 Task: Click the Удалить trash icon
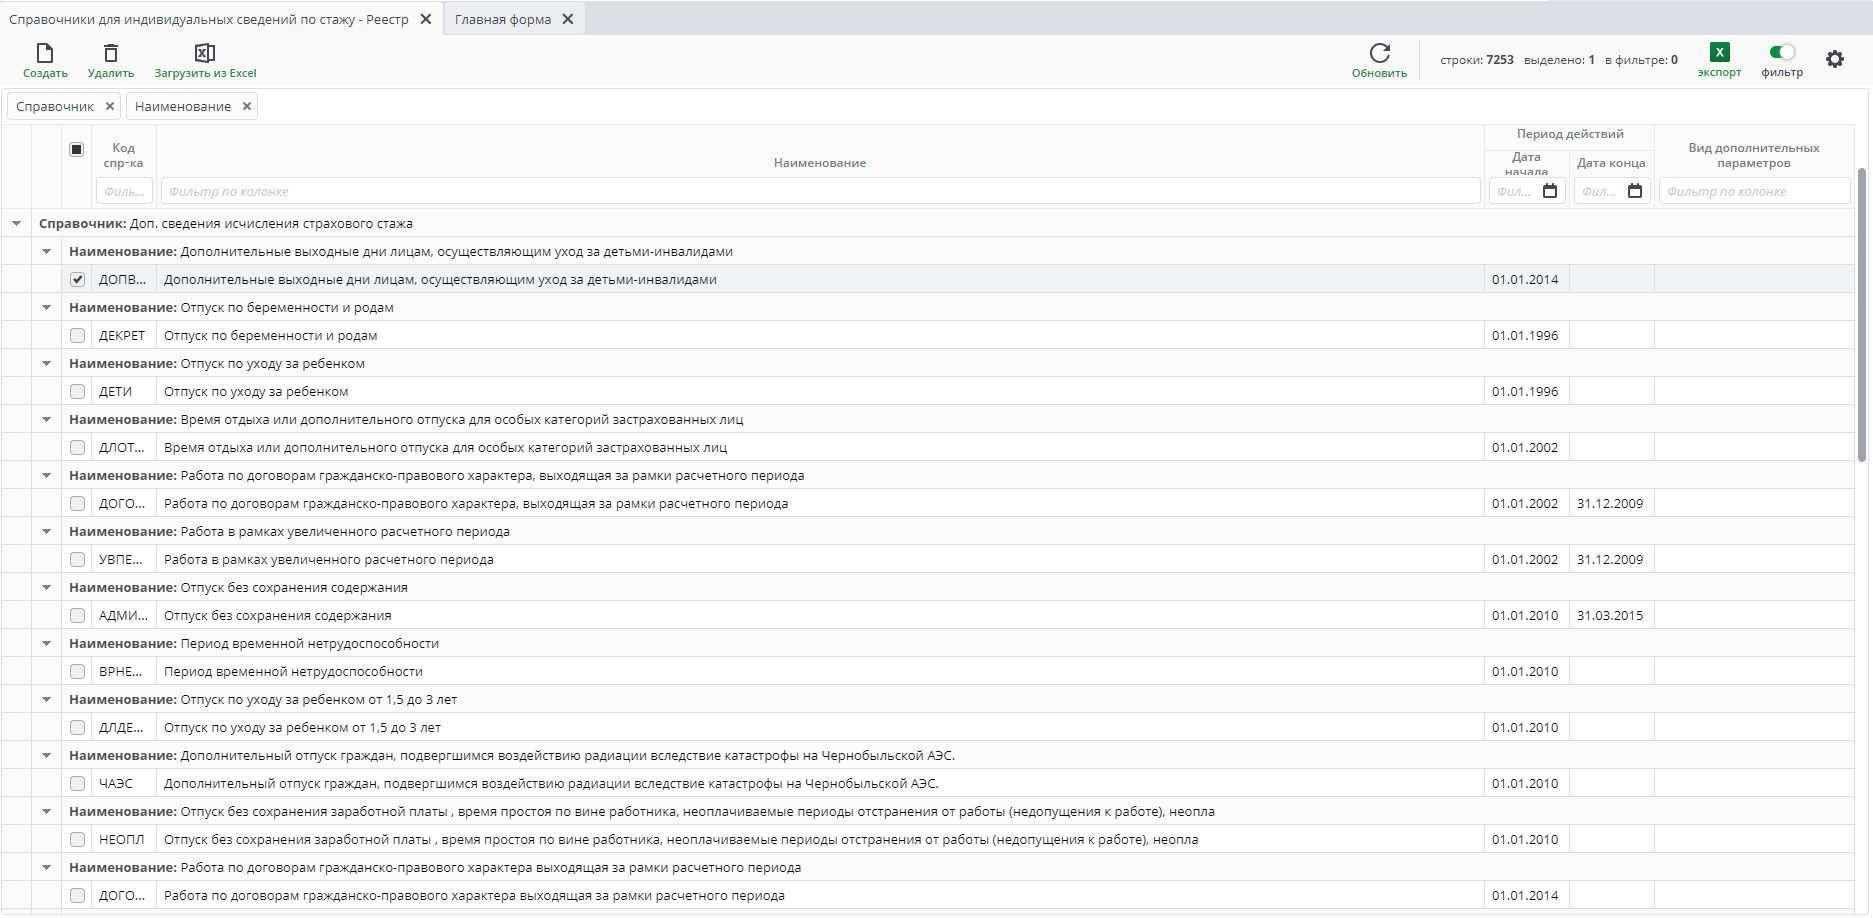pos(111,53)
